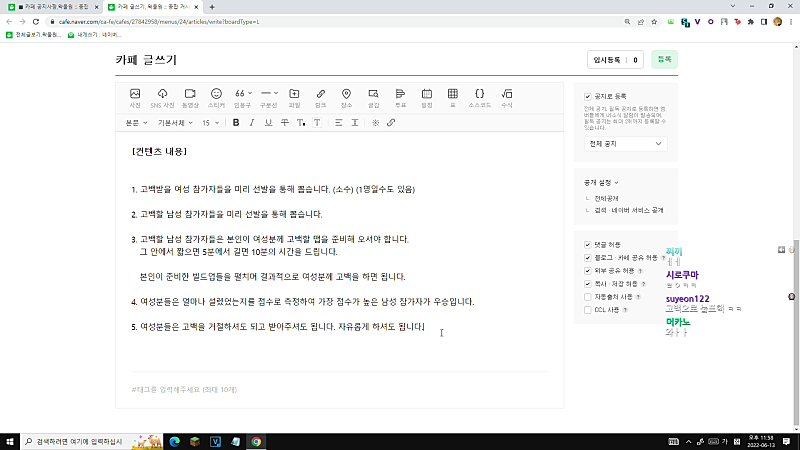Screen dimensions: 800x450
Task: Open the SNS 사진 upload icon
Action: click(162, 98)
